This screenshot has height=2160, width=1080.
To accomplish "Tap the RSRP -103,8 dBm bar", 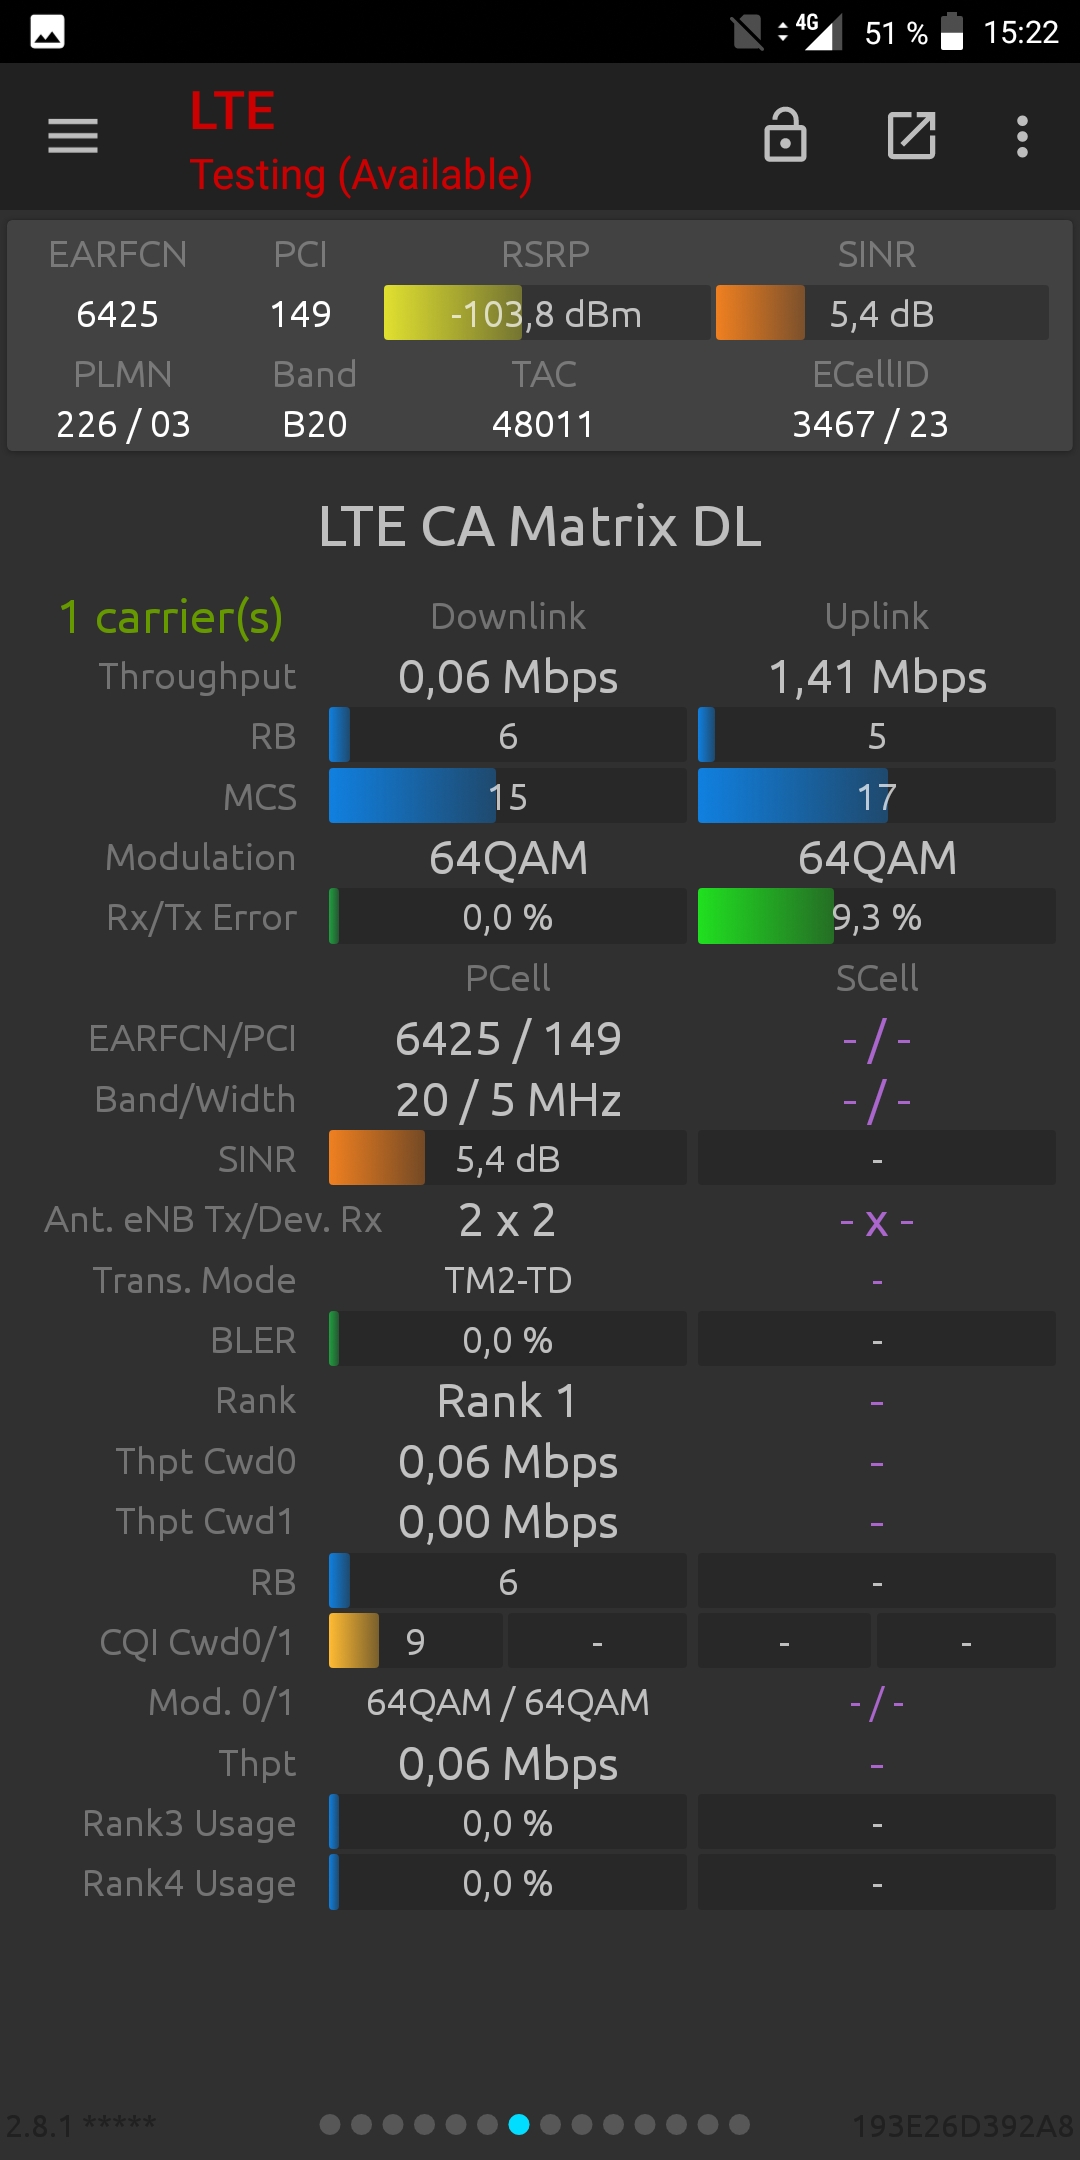I will click(x=547, y=313).
